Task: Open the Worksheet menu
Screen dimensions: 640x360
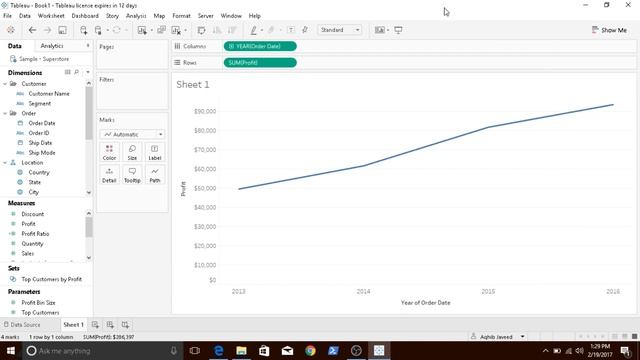Action: click(51, 16)
